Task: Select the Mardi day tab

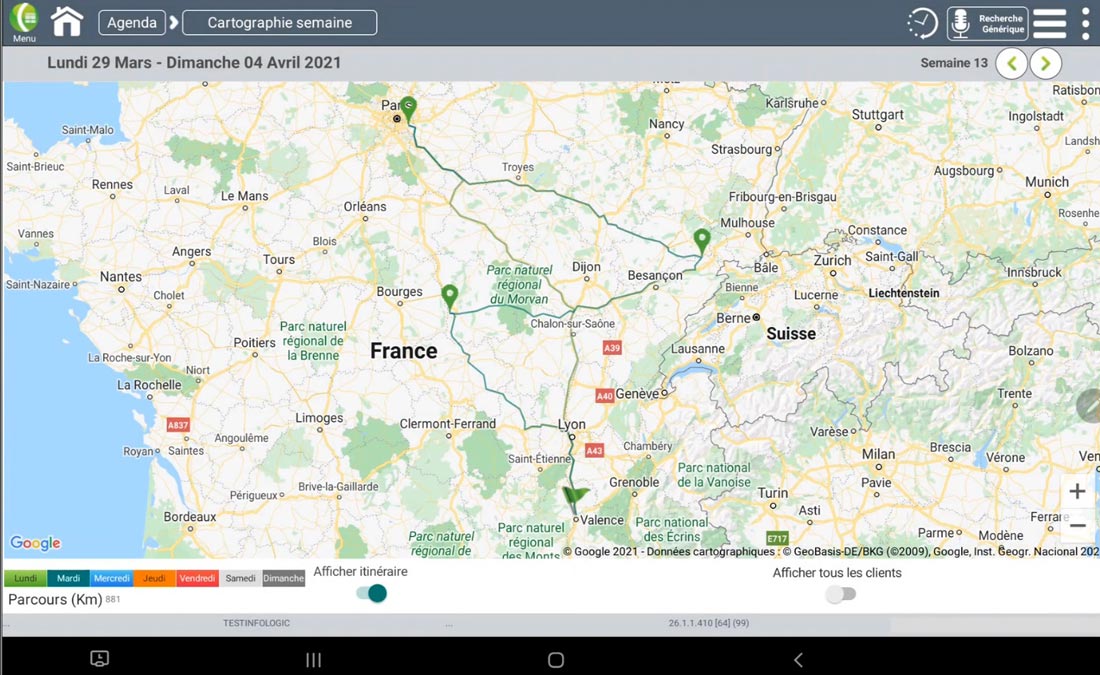Action: [68, 578]
